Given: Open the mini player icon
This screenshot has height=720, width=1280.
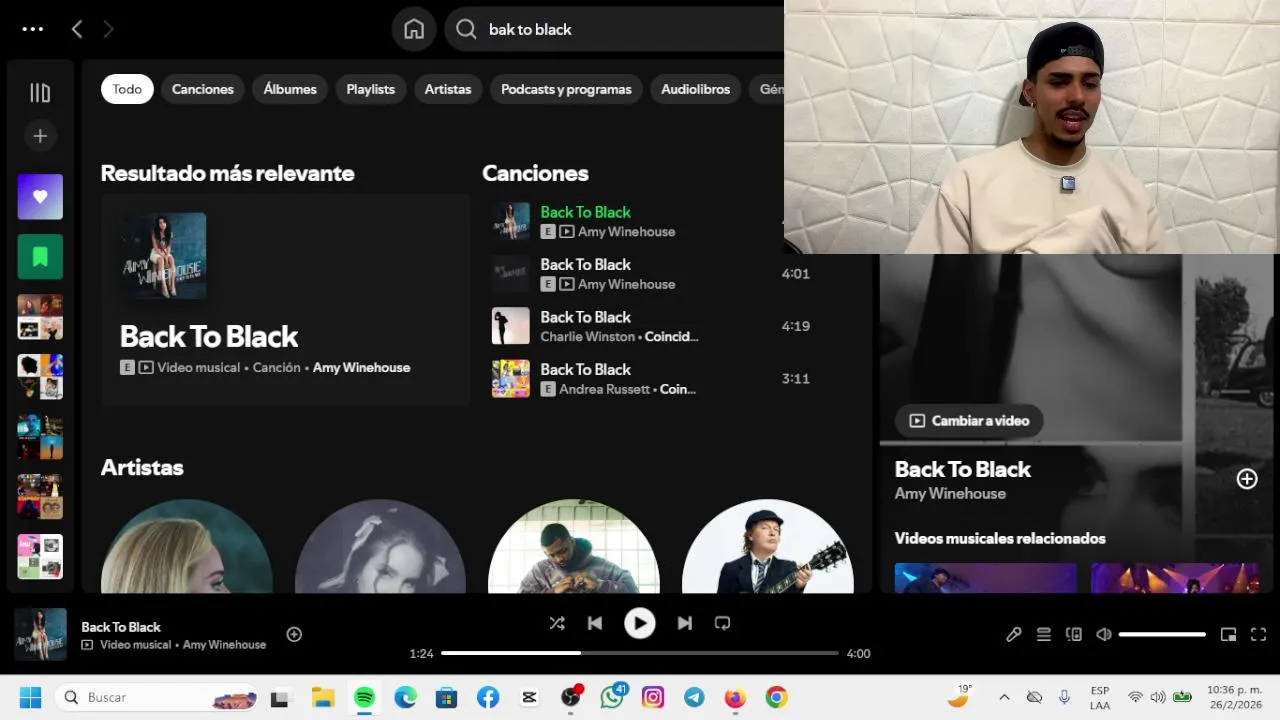Looking at the screenshot, I should click(x=1229, y=634).
